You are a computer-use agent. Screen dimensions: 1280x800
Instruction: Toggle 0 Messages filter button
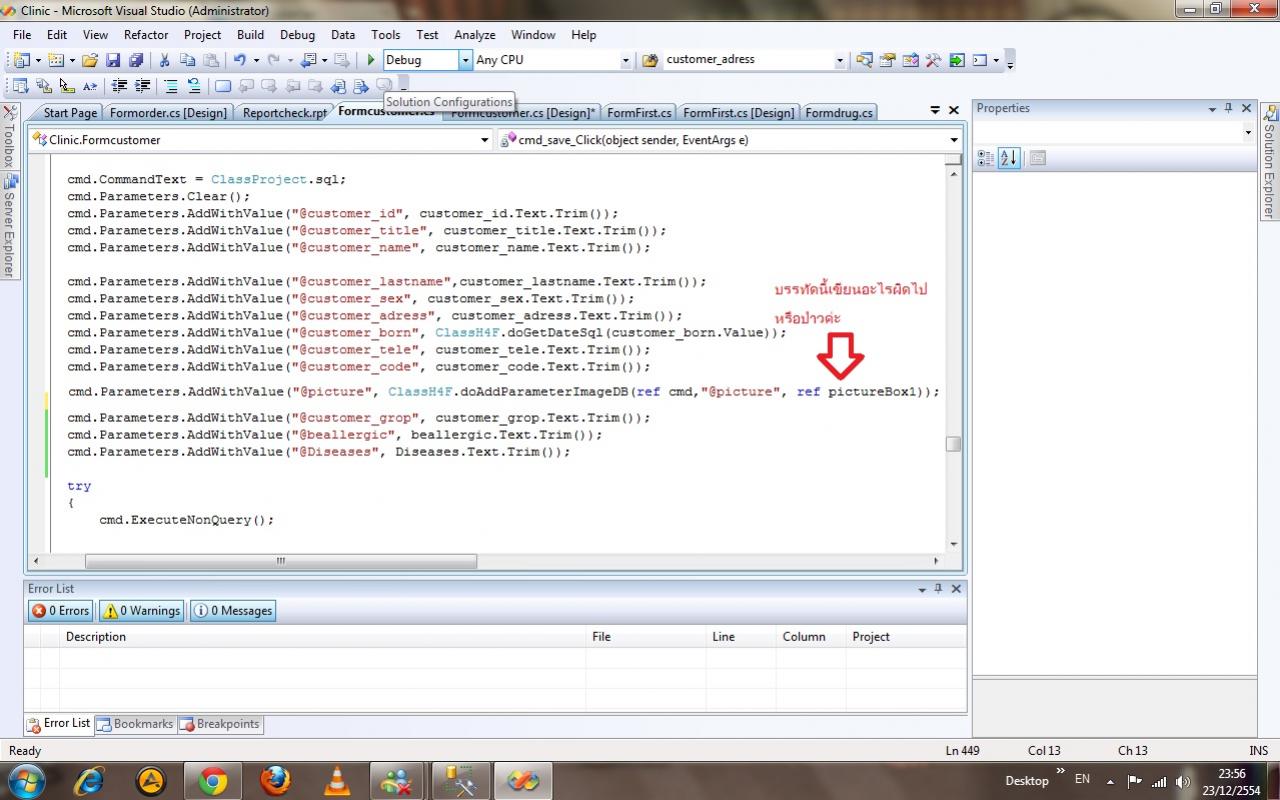pos(232,611)
